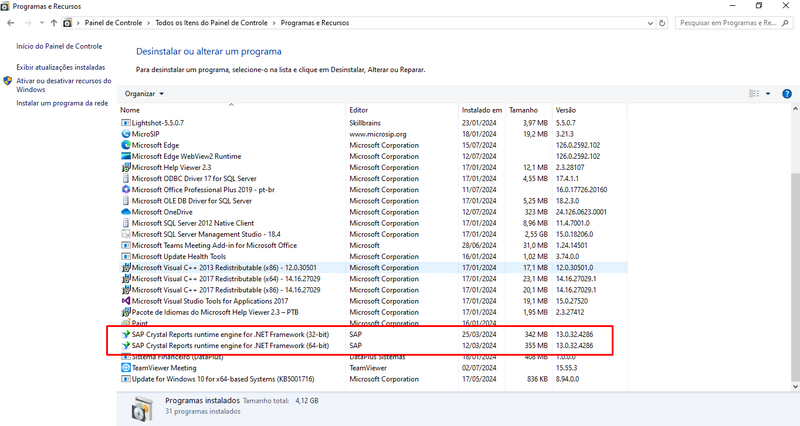Image resolution: width=800 pixels, height=426 pixels.
Task: Click the search programs input field
Action: 729,23
